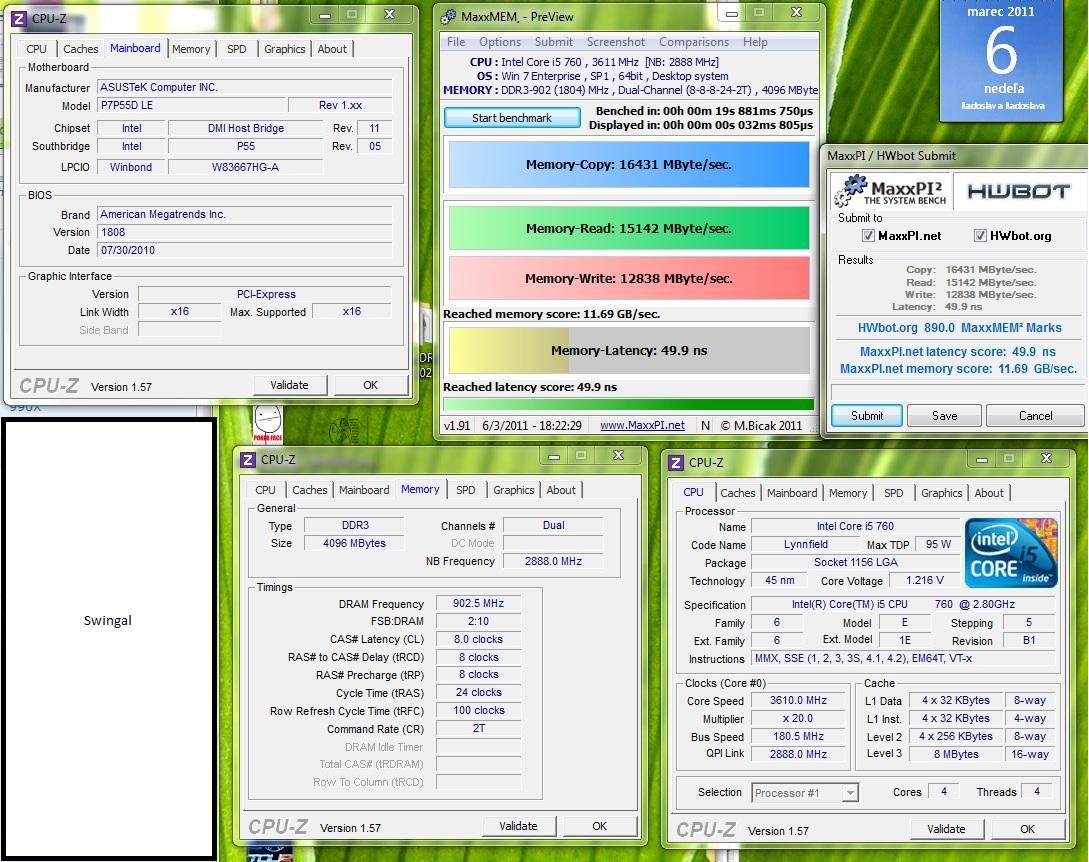Switch to the SPD tab in the Memory window
This screenshot has width=1089, height=862.
tap(466, 490)
